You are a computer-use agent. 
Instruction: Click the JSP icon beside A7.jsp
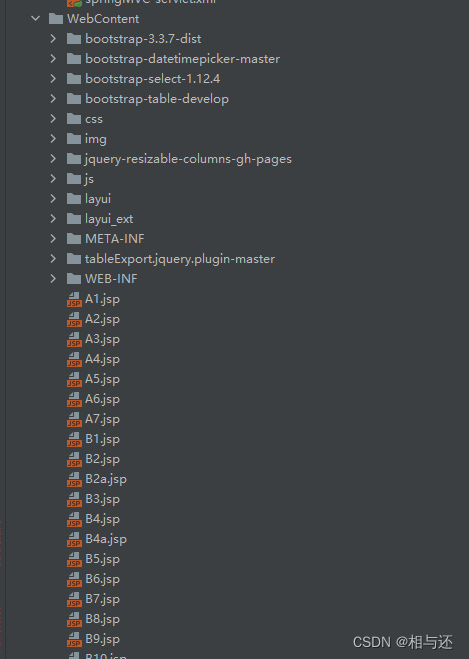pyautogui.click(x=74, y=419)
